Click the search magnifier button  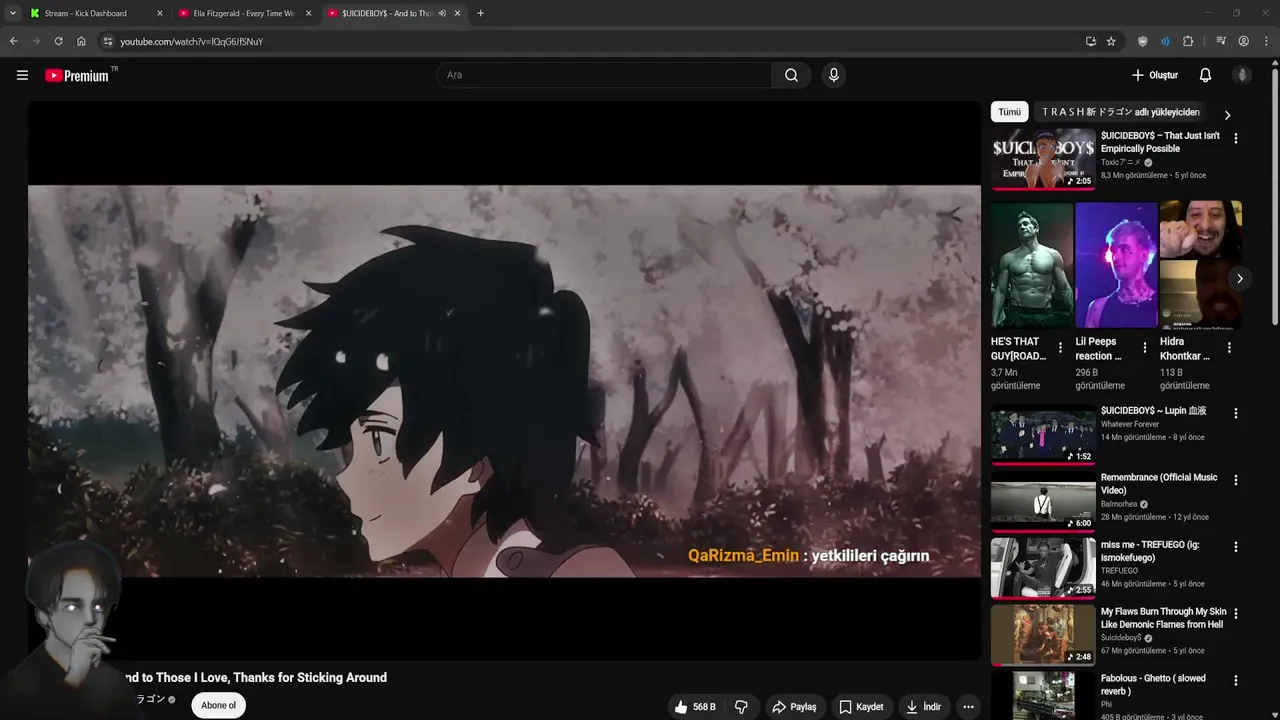pyautogui.click(x=791, y=75)
